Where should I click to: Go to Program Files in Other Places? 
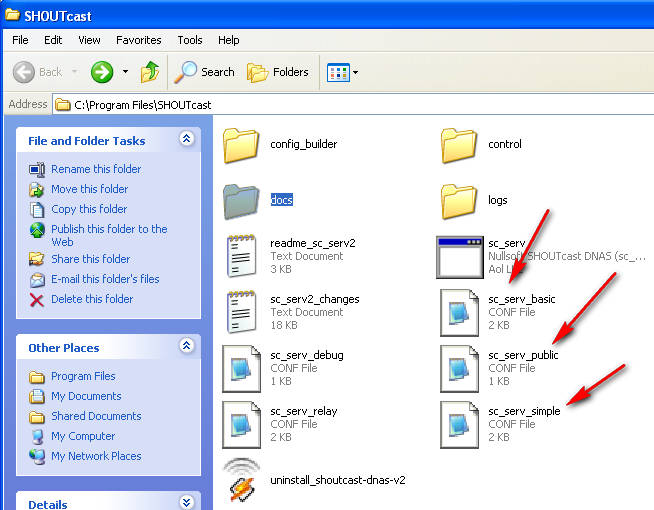click(x=83, y=376)
